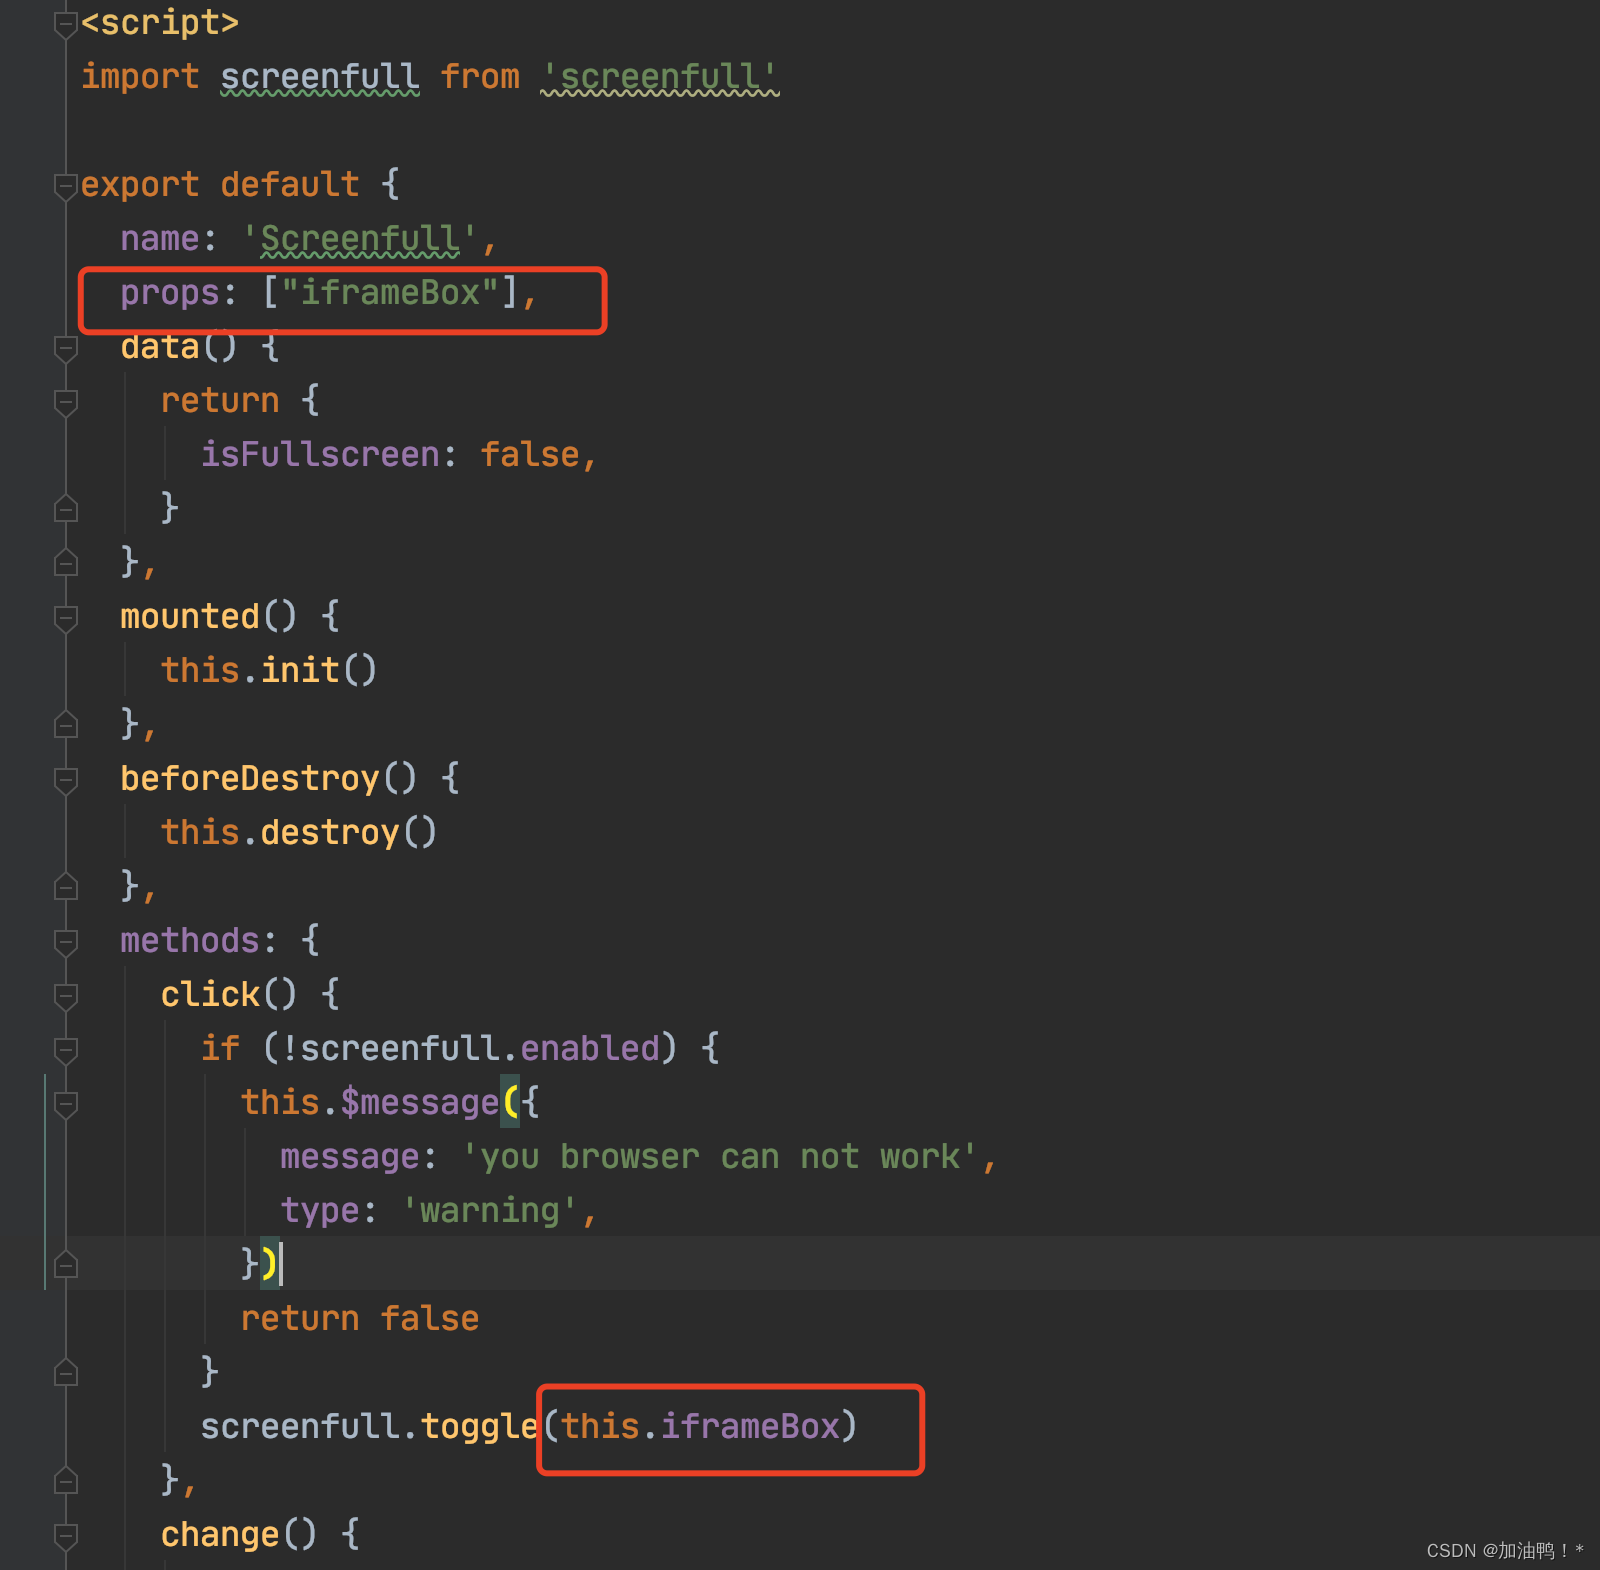This screenshot has width=1600, height=1570.
Task: Click the 'import' keyword
Action: click(x=140, y=76)
